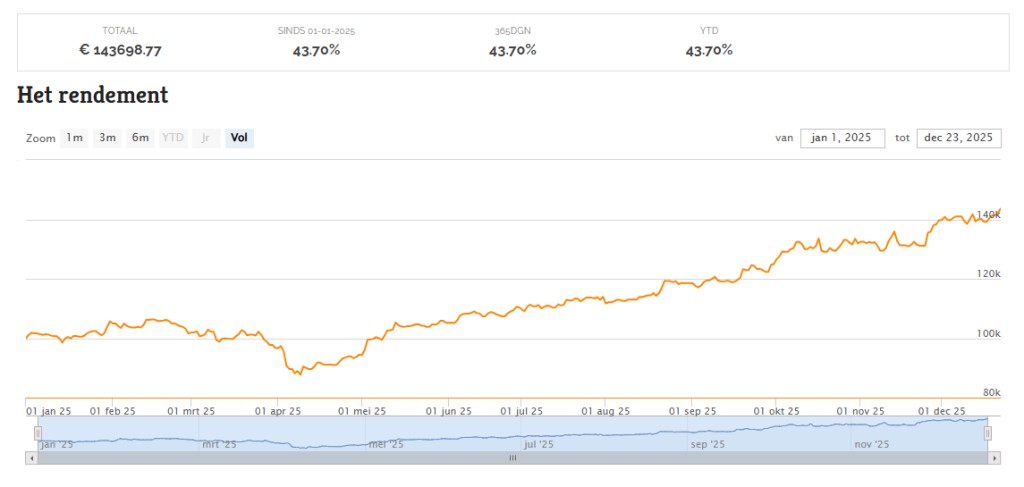The height and width of the screenshot is (487, 1024).
Task: Select the Jr zoom option
Action: [205, 138]
